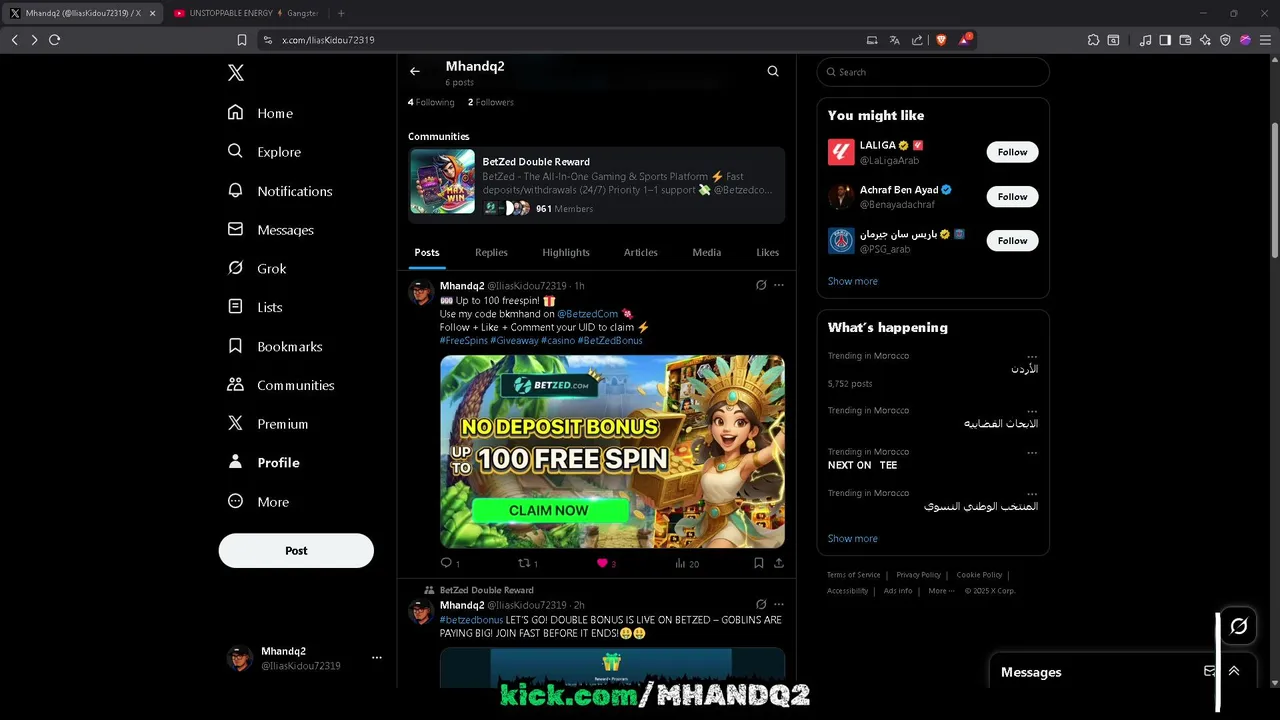1280x720 pixels.
Task: Reload the page in browser toolbar
Action: coord(54,40)
